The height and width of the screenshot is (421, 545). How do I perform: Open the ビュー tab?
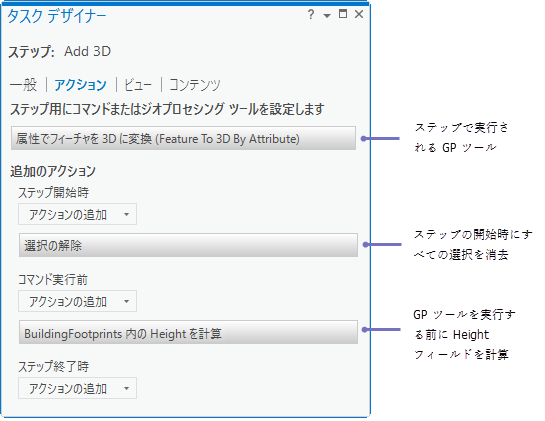coord(138,85)
